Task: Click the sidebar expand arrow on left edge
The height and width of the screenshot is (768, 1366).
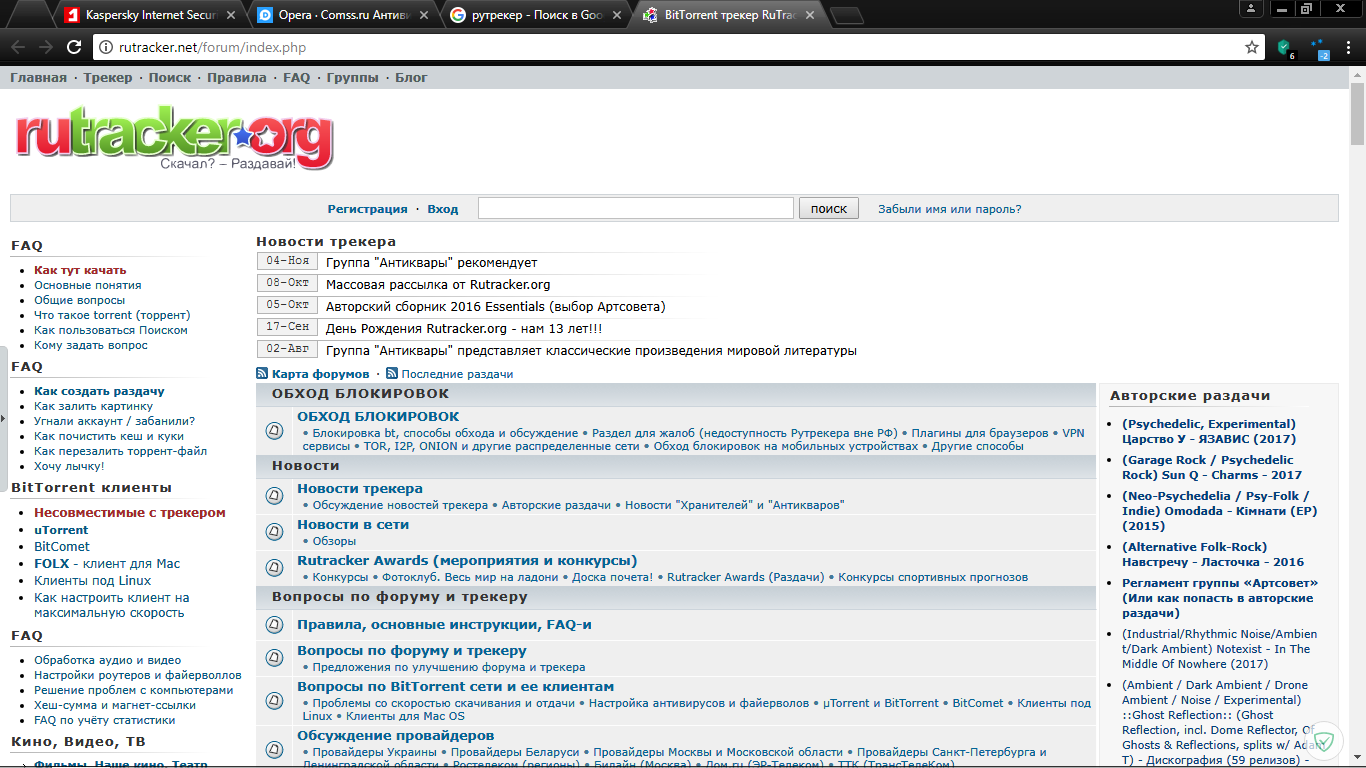Action: pos(3,417)
